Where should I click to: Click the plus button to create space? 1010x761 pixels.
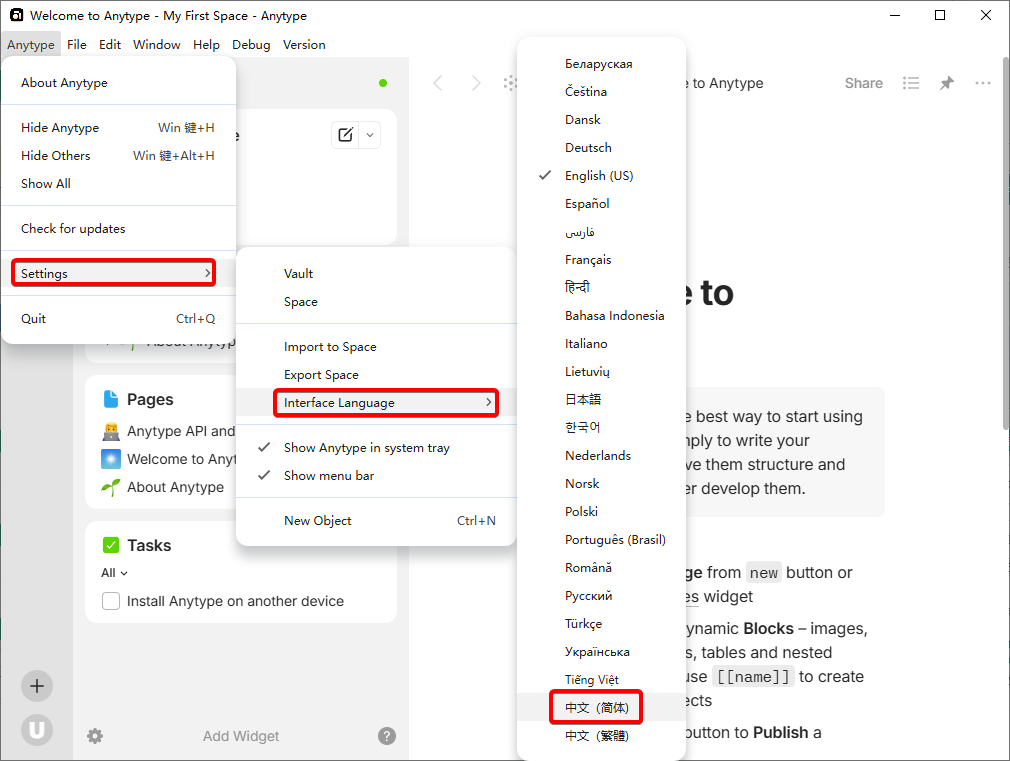[37, 686]
